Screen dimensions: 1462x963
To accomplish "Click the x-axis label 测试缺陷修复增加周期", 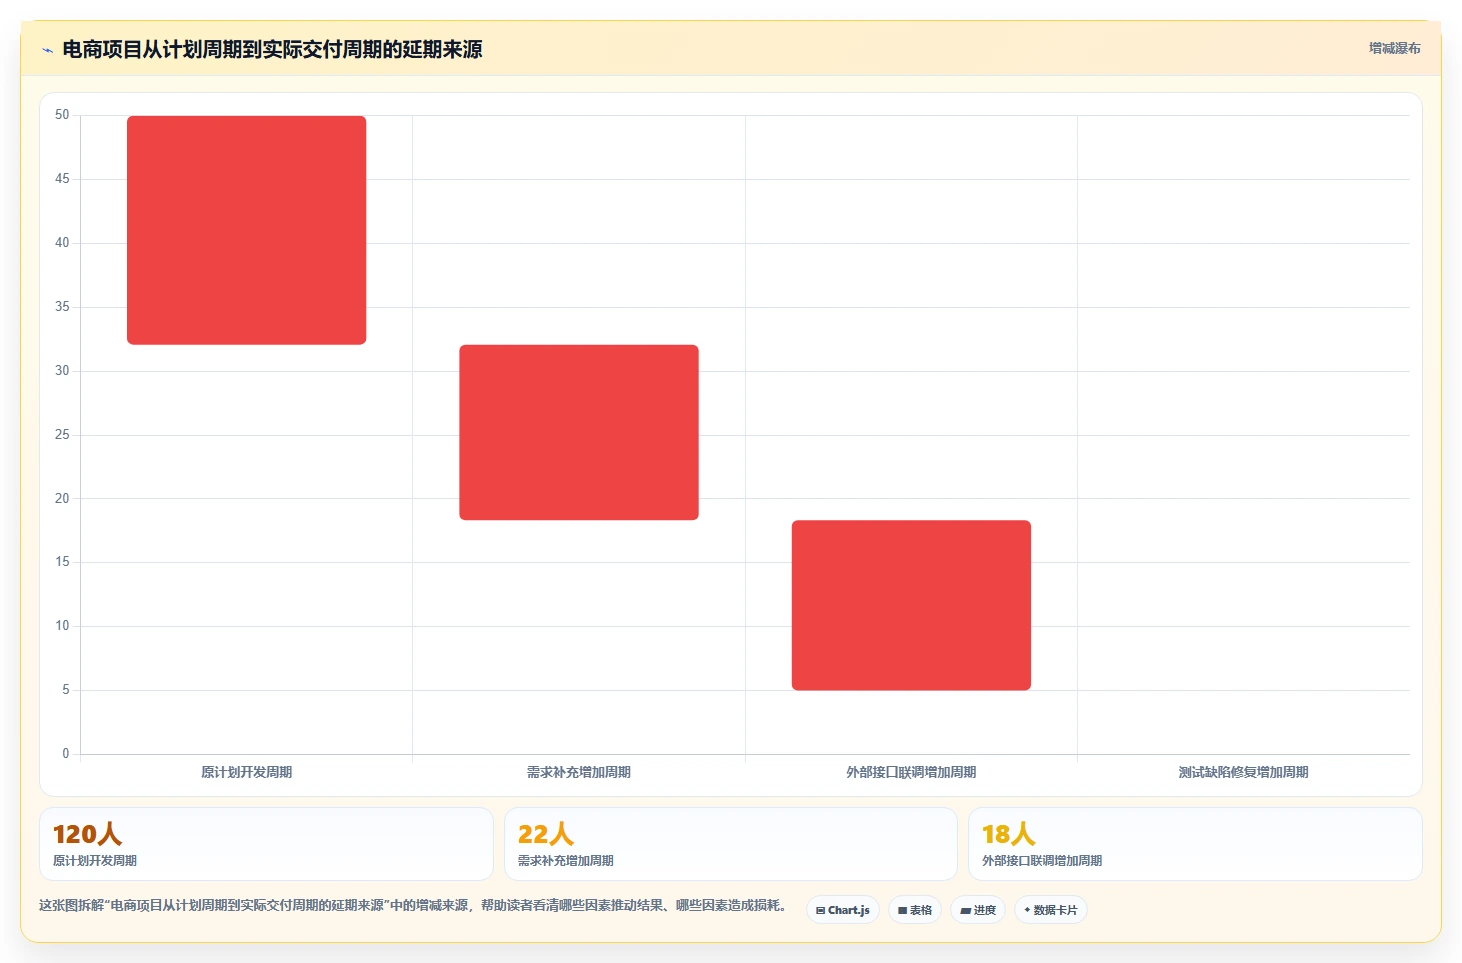I will coord(1243,772).
